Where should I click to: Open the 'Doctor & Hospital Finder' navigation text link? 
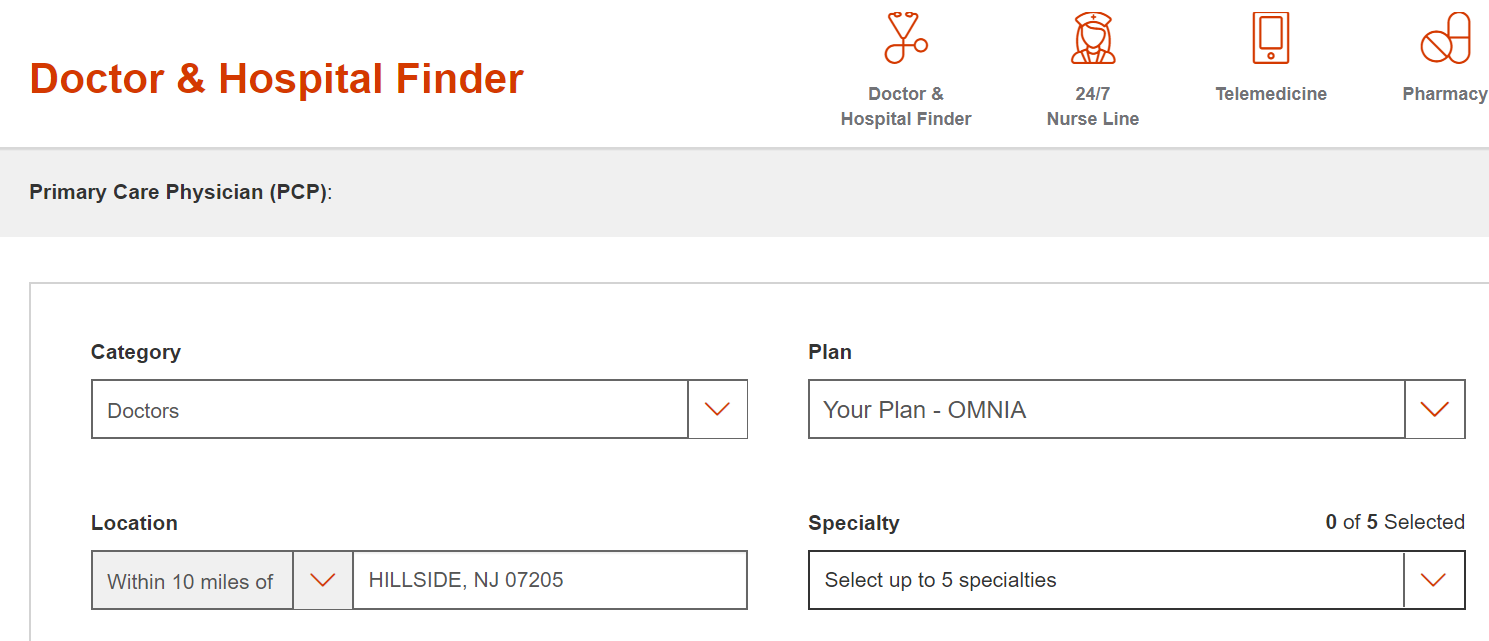[x=906, y=106]
